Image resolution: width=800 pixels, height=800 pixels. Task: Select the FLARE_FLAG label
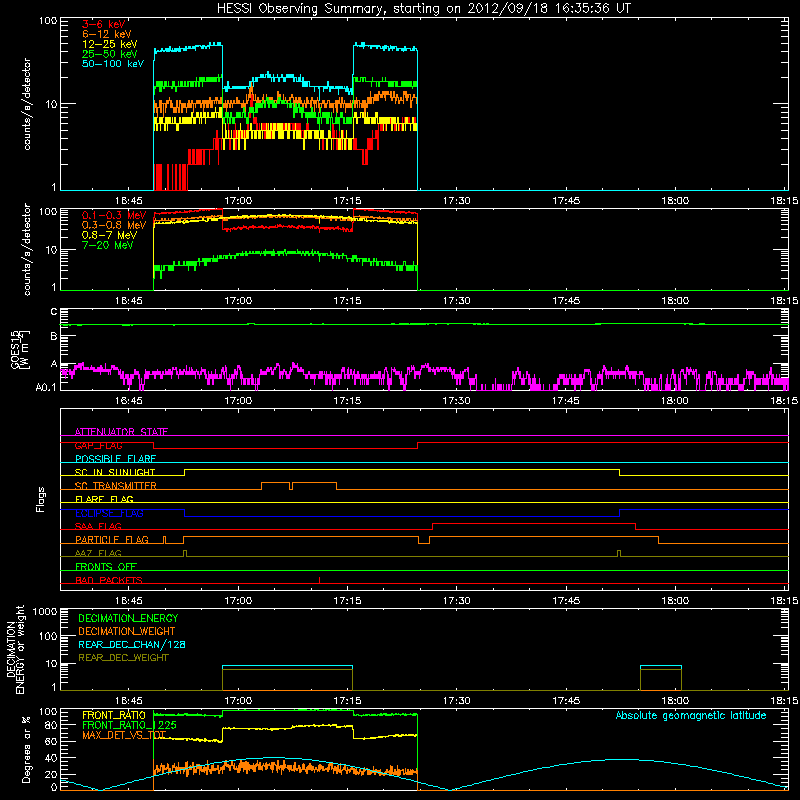tap(104, 499)
